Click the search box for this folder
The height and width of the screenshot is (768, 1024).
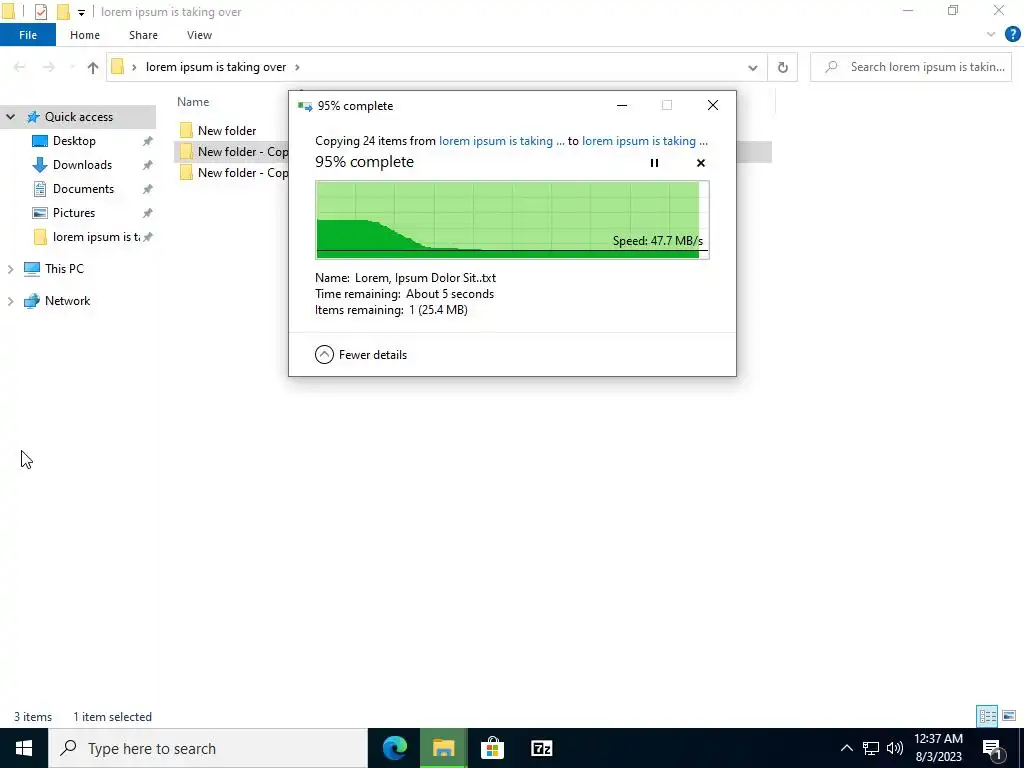coord(911,67)
